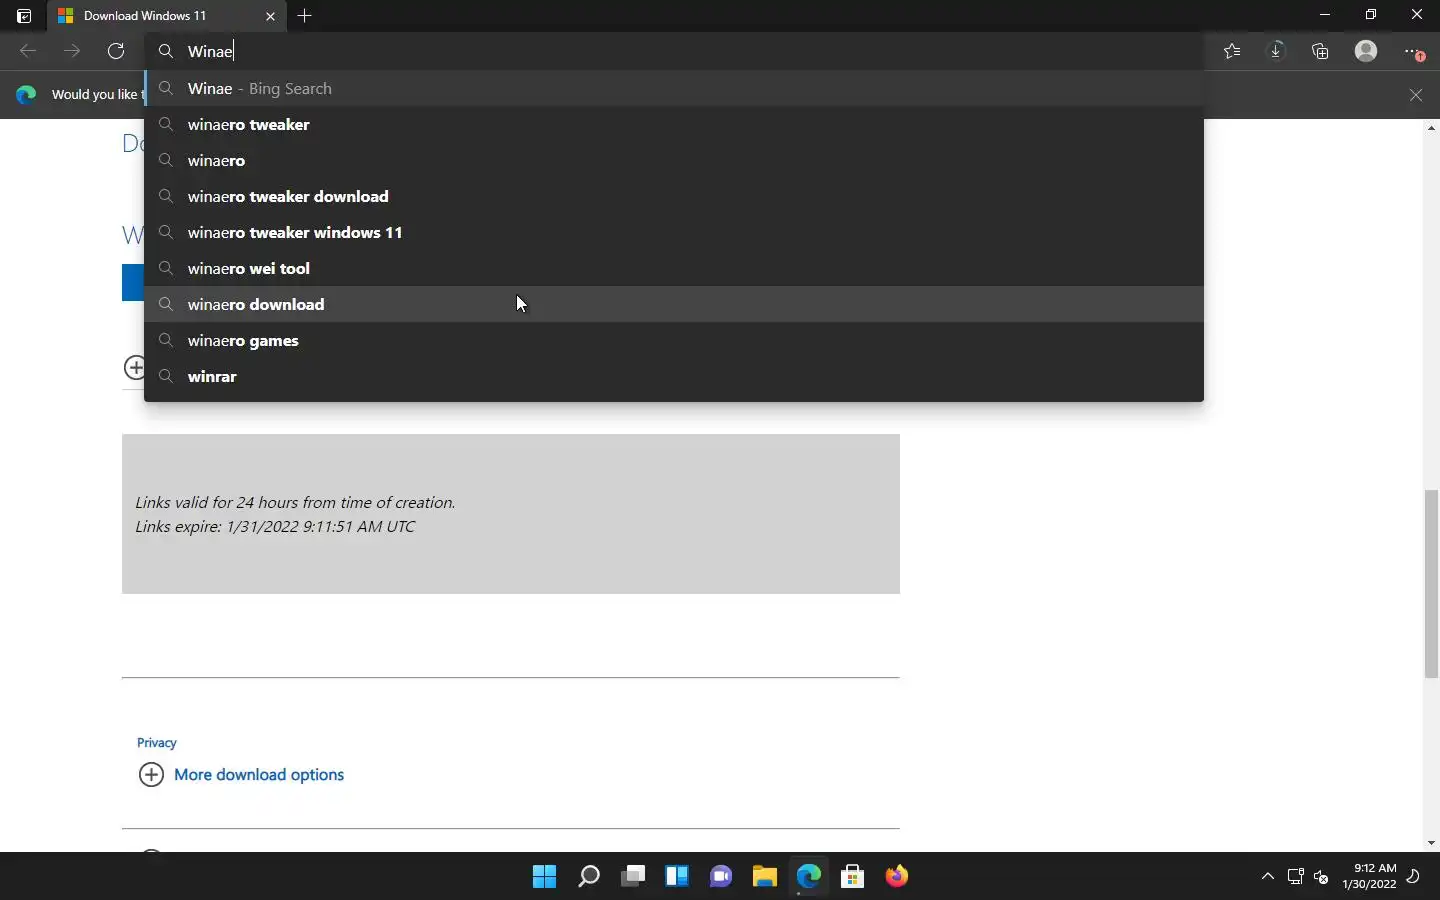This screenshot has width=1440, height=900.
Task: Open the Widgets taskbar icon
Action: [x=677, y=876]
